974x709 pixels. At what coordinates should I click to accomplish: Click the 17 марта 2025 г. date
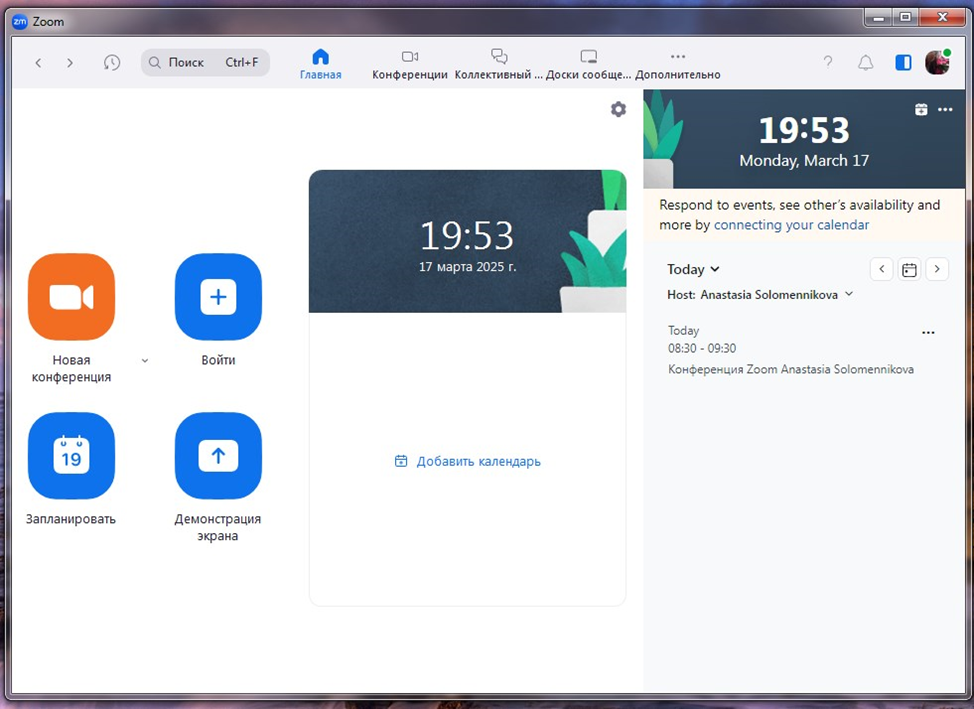(x=468, y=267)
